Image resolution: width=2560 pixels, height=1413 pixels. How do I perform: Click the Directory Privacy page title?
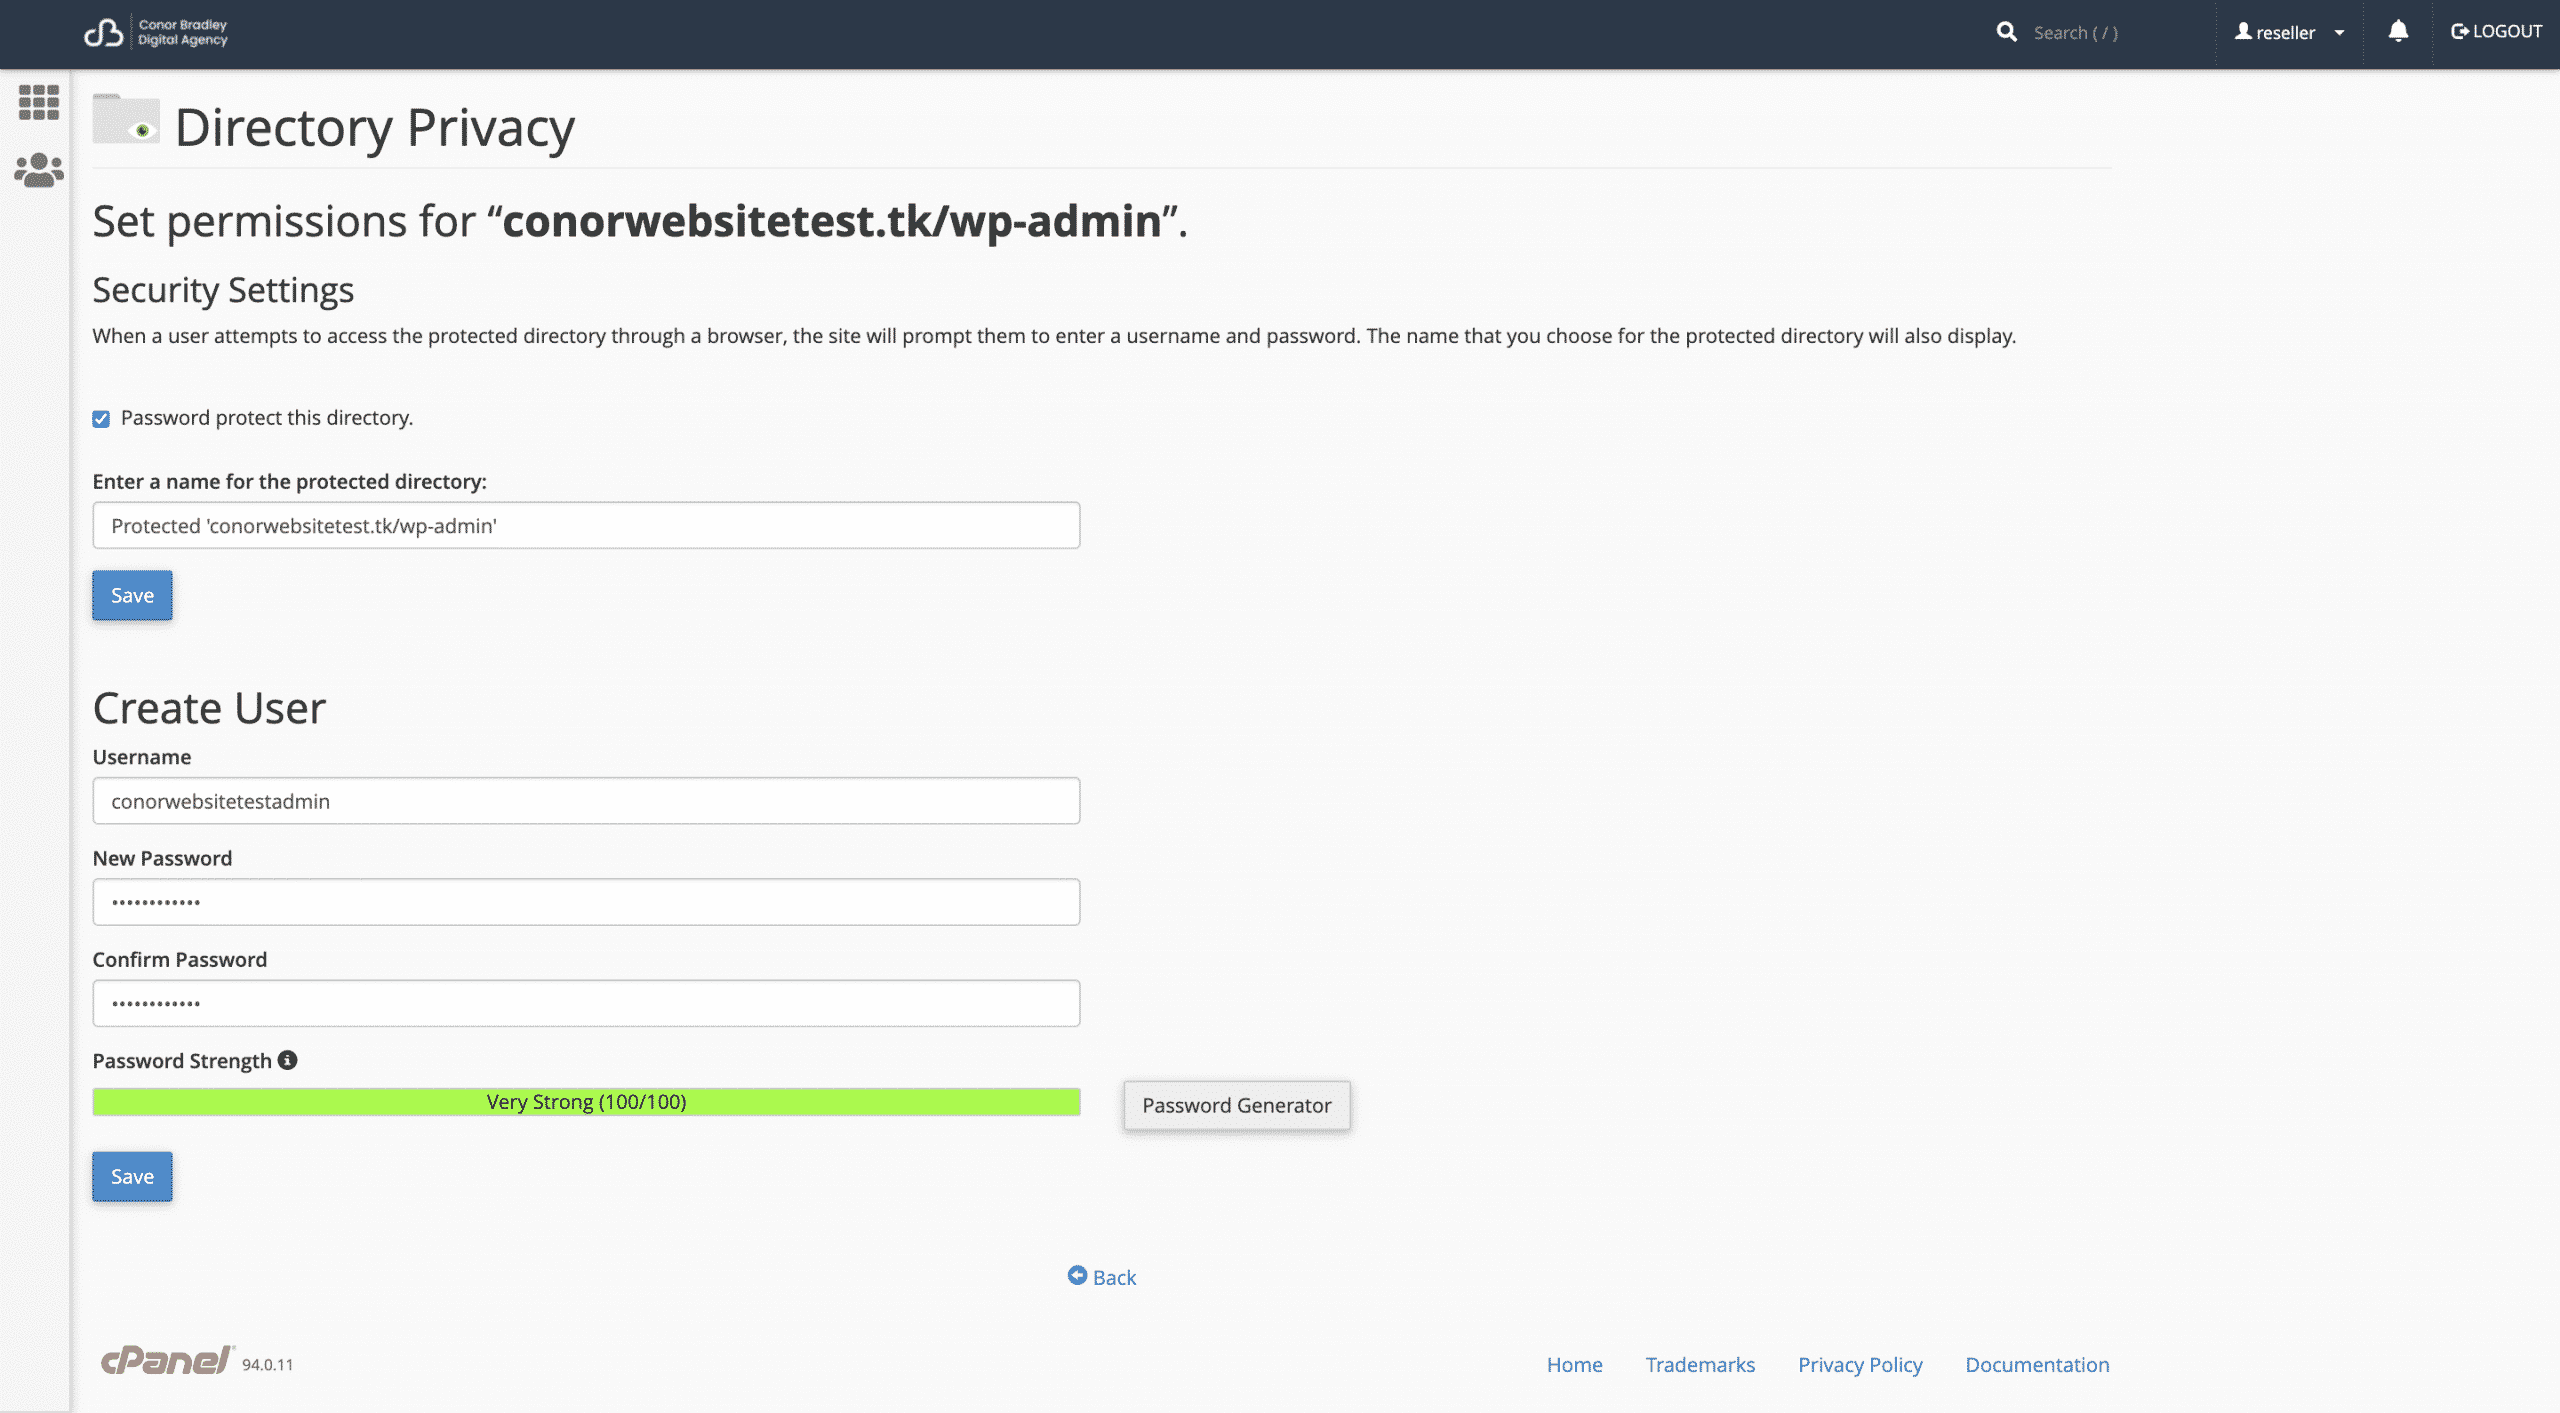[x=375, y=127]
